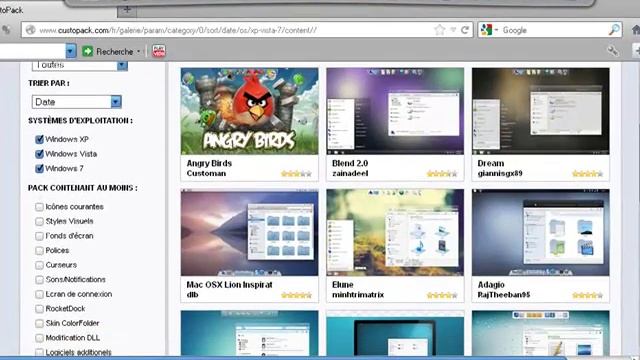Click the search magnifier icon in Google box
Viewport: 640px width, 360px height.
[x=614, y=29]
